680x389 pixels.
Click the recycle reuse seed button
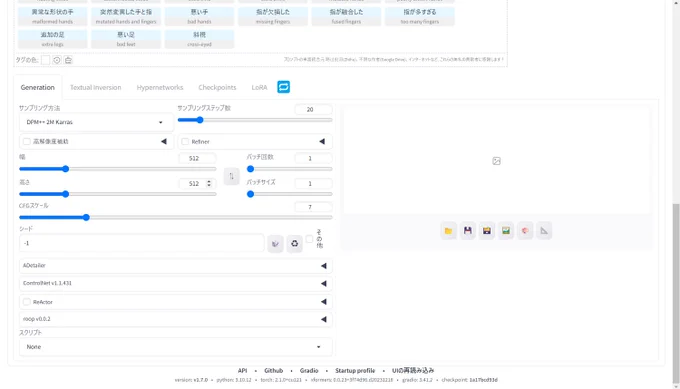point(294,244)
